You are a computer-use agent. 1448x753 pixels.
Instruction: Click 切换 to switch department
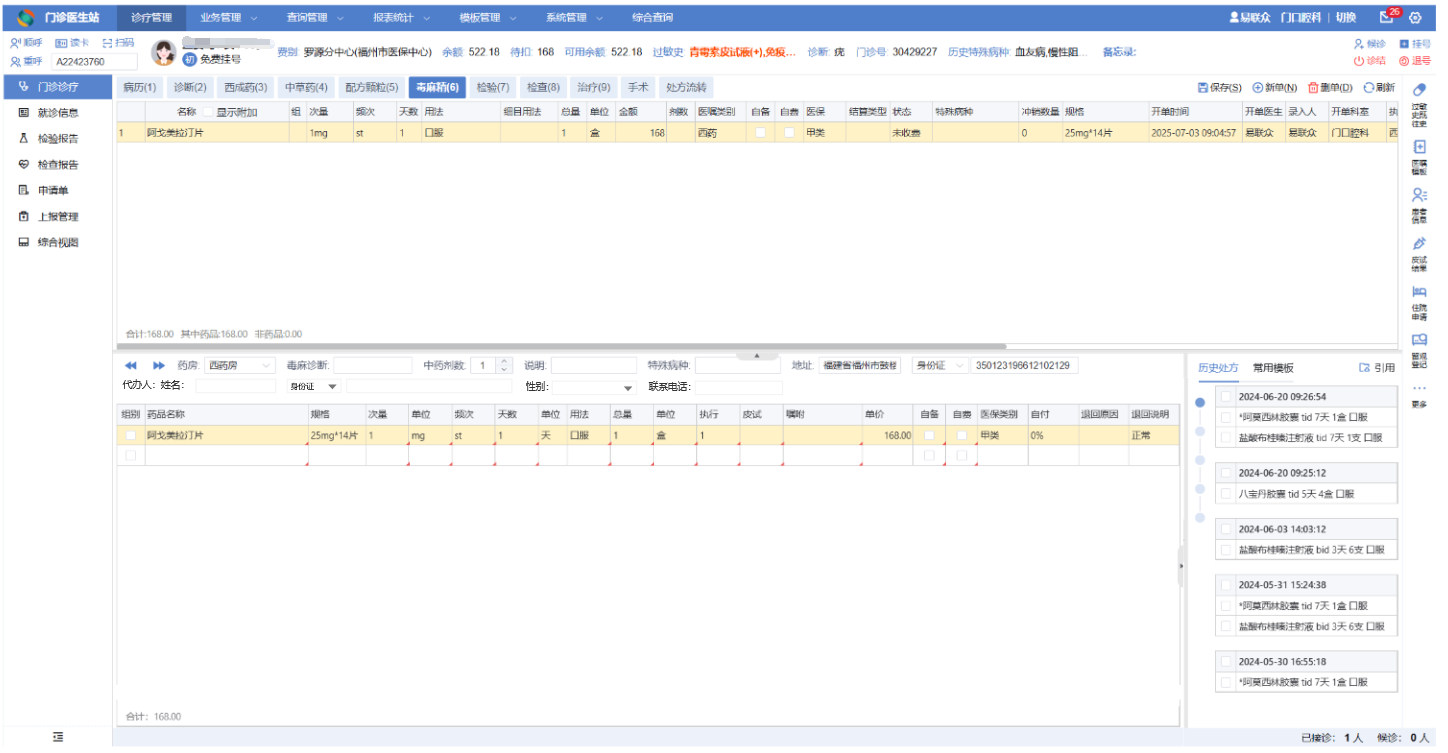(x=1346, y=18)
